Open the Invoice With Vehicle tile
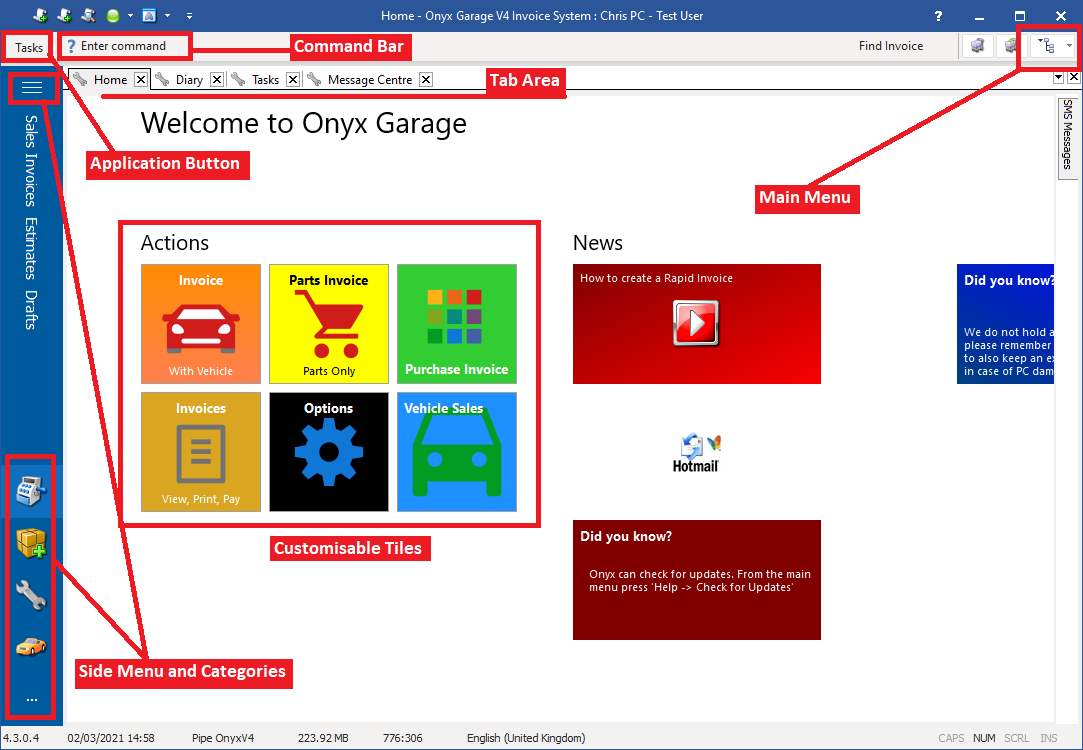 201,324
